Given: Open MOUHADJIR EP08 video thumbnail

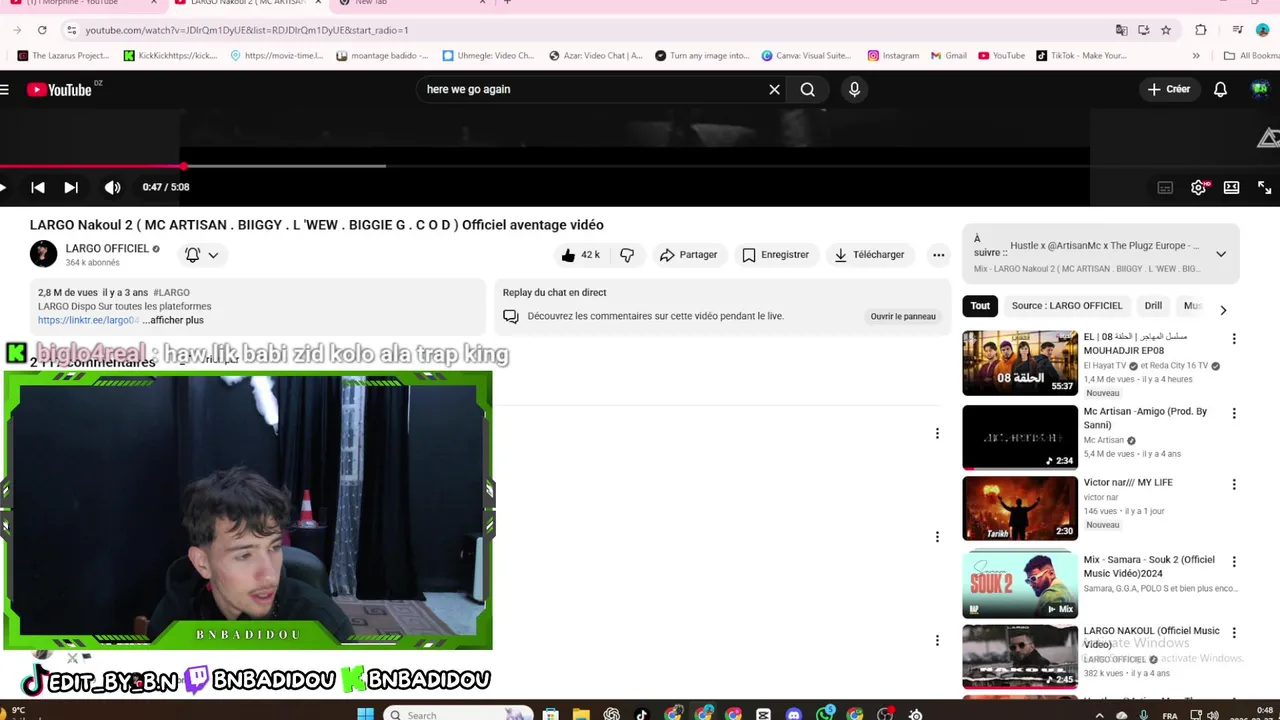Looking at the screenshot, I should click(1020, 363).
